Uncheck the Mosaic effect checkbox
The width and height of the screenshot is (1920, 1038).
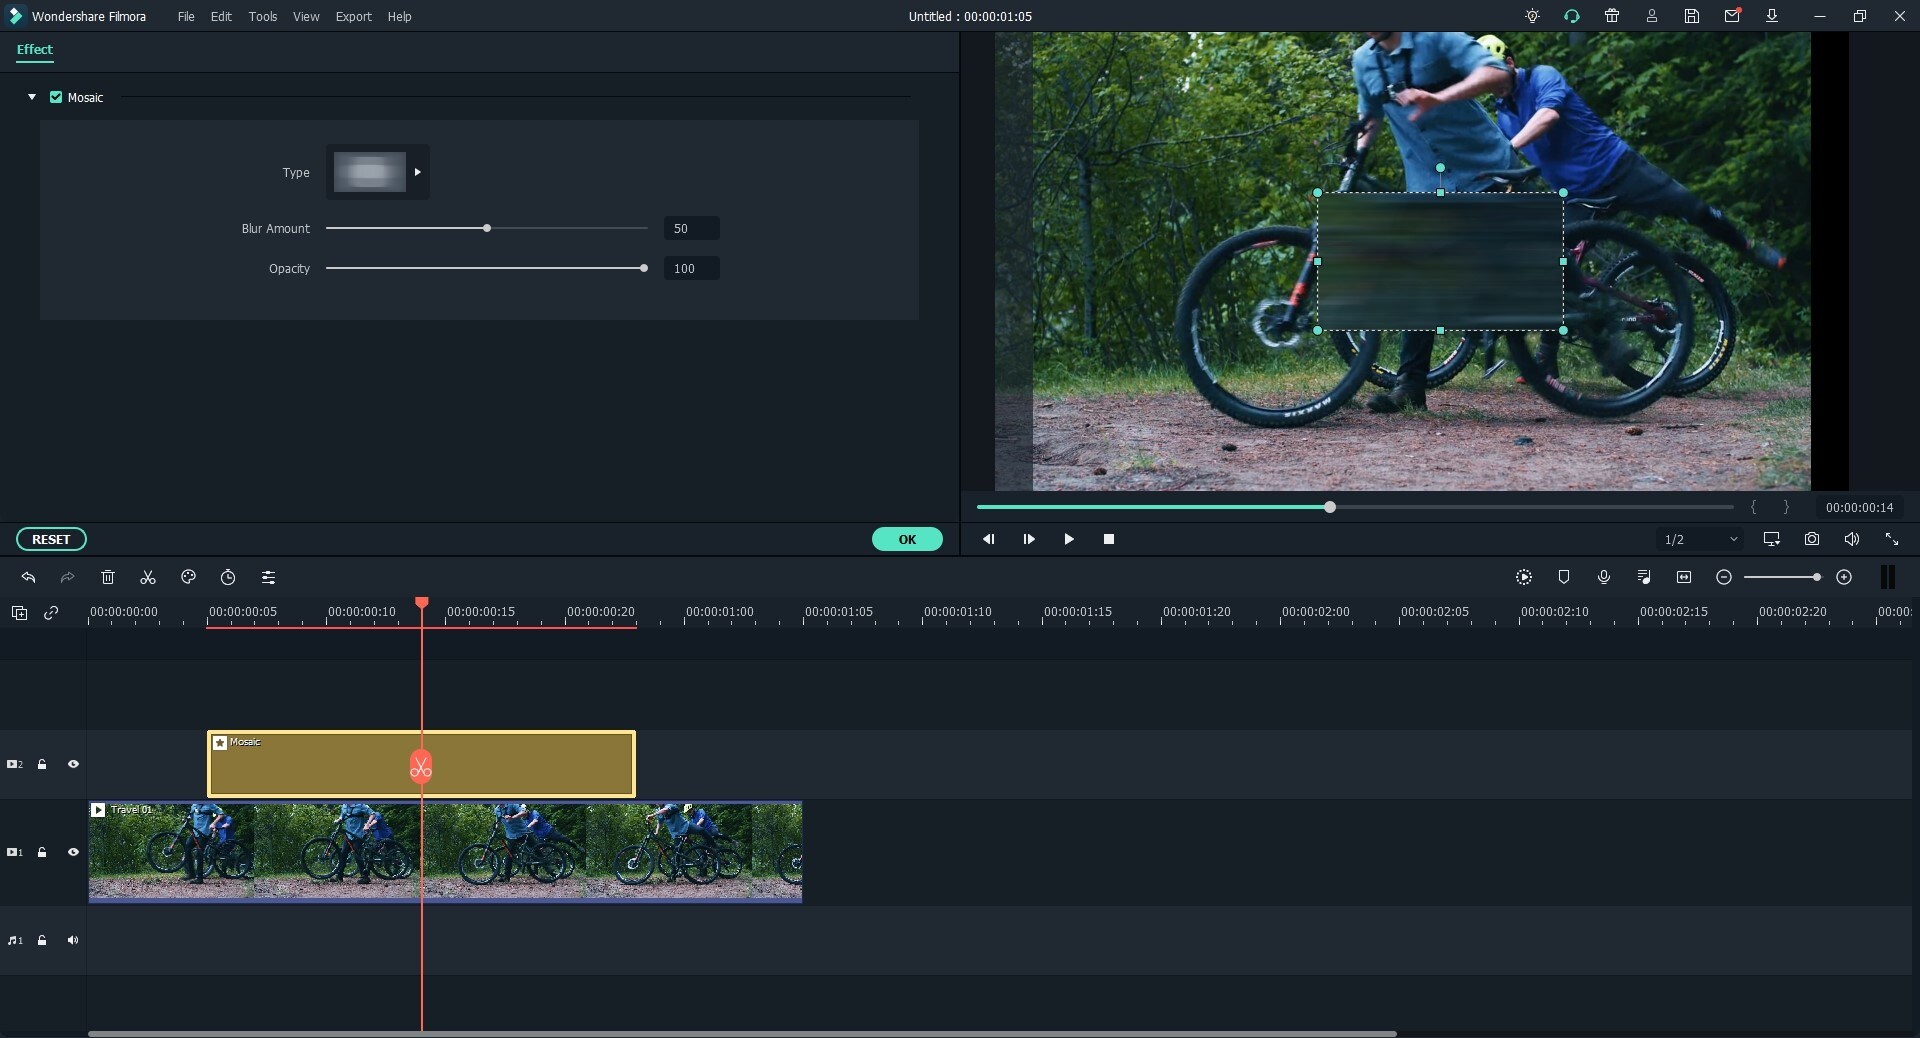coord(56,96)
